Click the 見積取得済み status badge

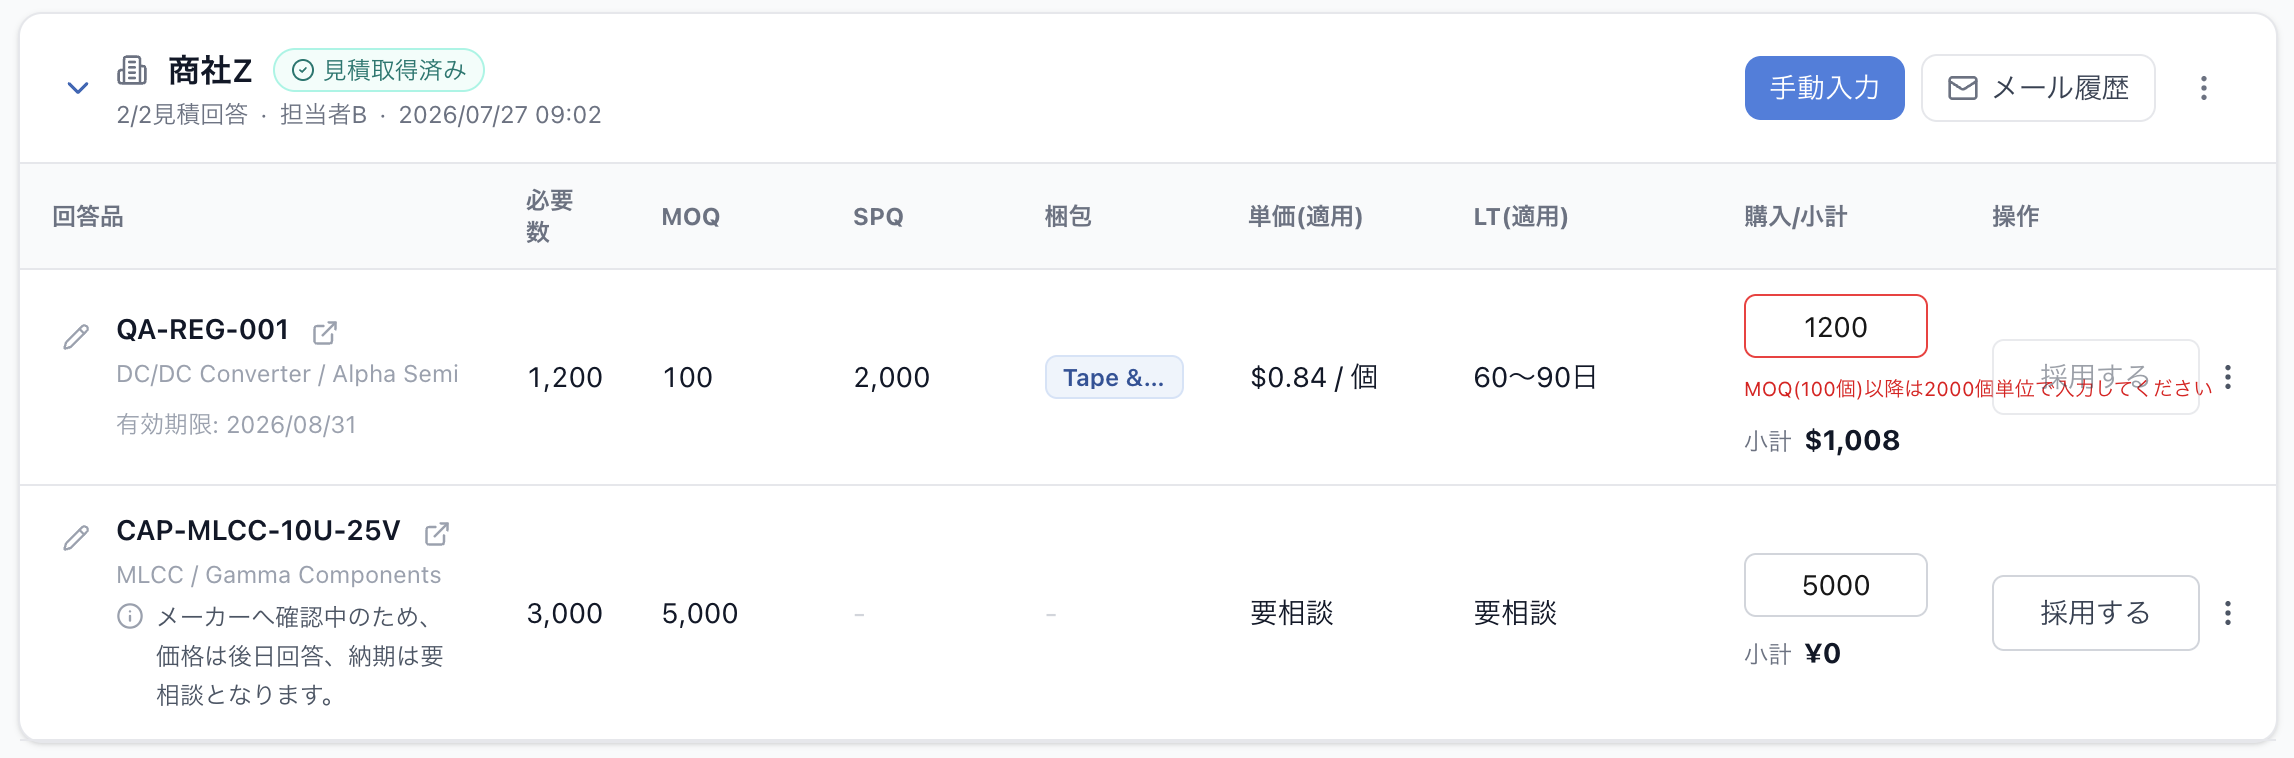tap(379, 70)
